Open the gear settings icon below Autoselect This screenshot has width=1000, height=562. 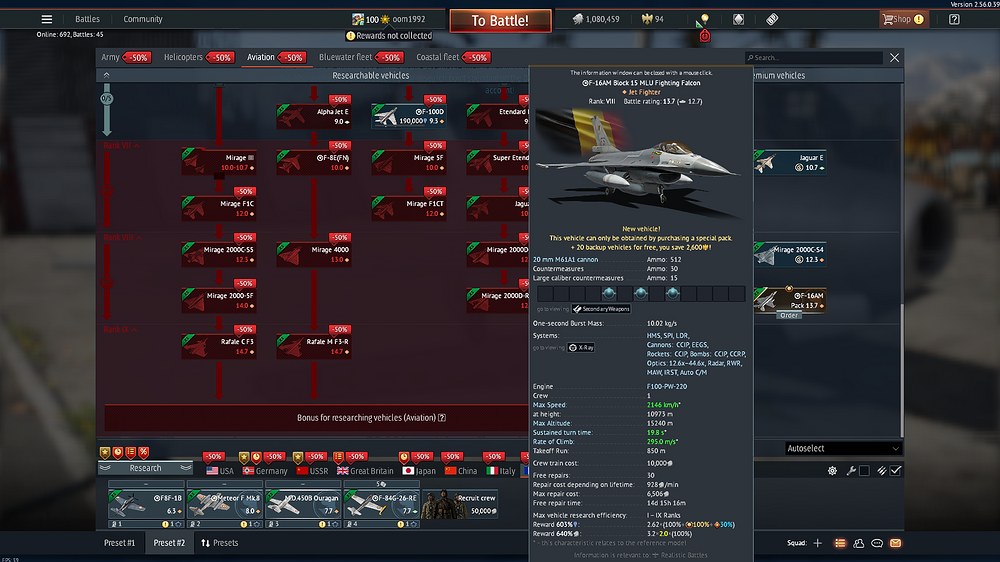click(832, 471)
